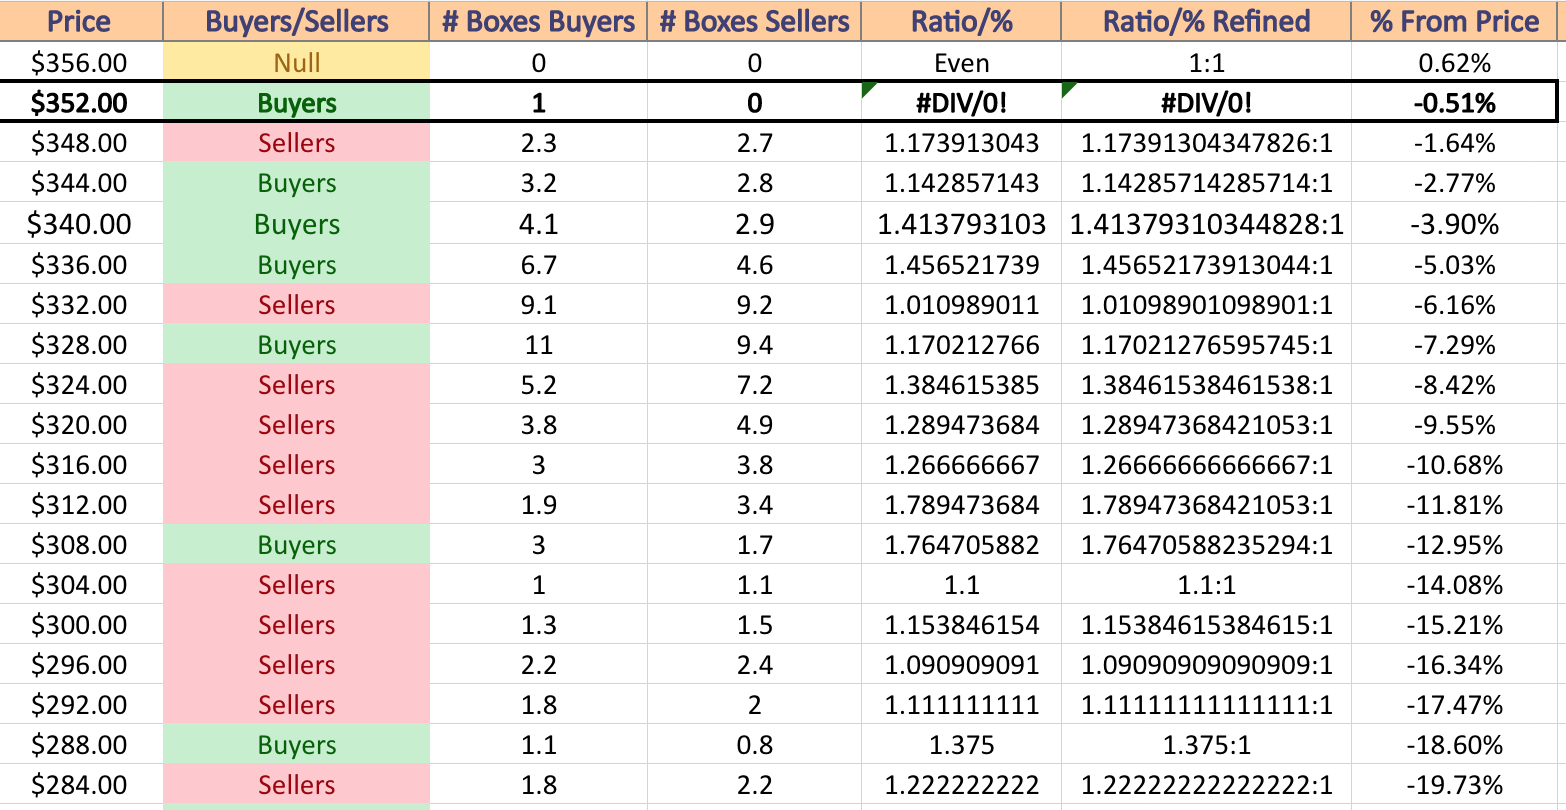Select the Buyers cell in $288.00 row
Screen dimensions: 1566x810
[x=296, y=745]
